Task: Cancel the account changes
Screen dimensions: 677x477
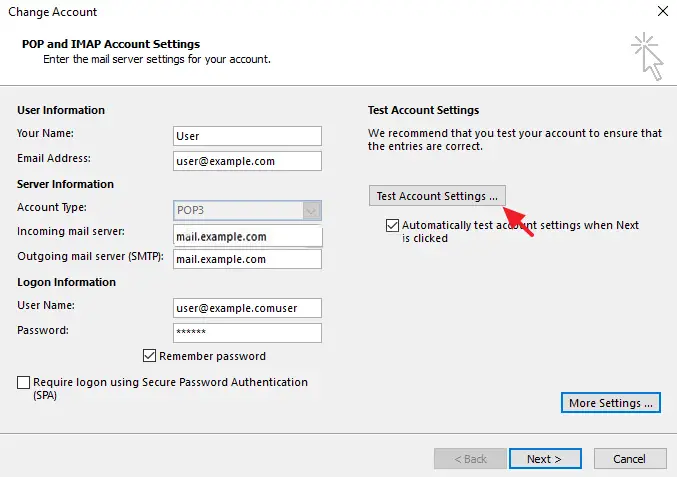Action: tap(630, 459)
